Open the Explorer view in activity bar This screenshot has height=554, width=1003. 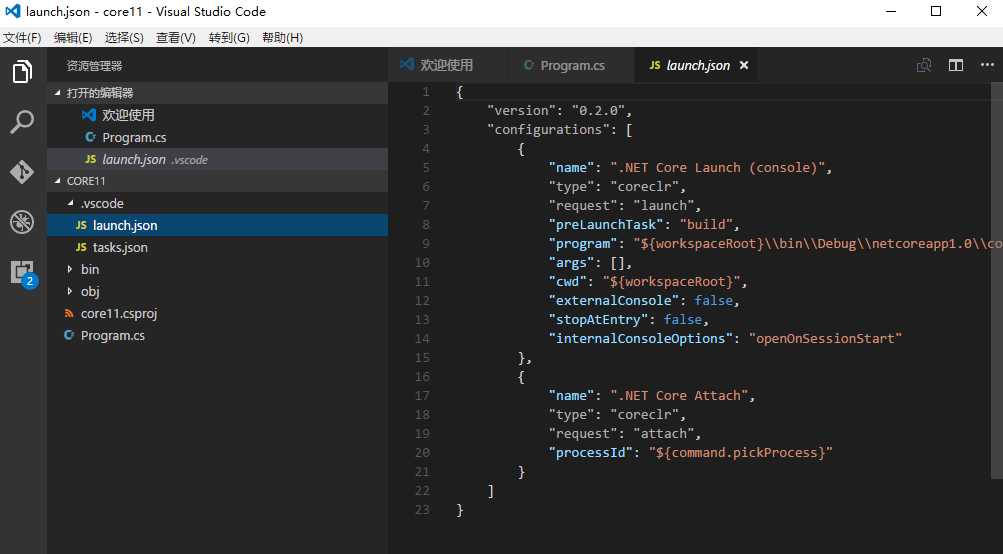pyautogui.click(x=22, y=71)
